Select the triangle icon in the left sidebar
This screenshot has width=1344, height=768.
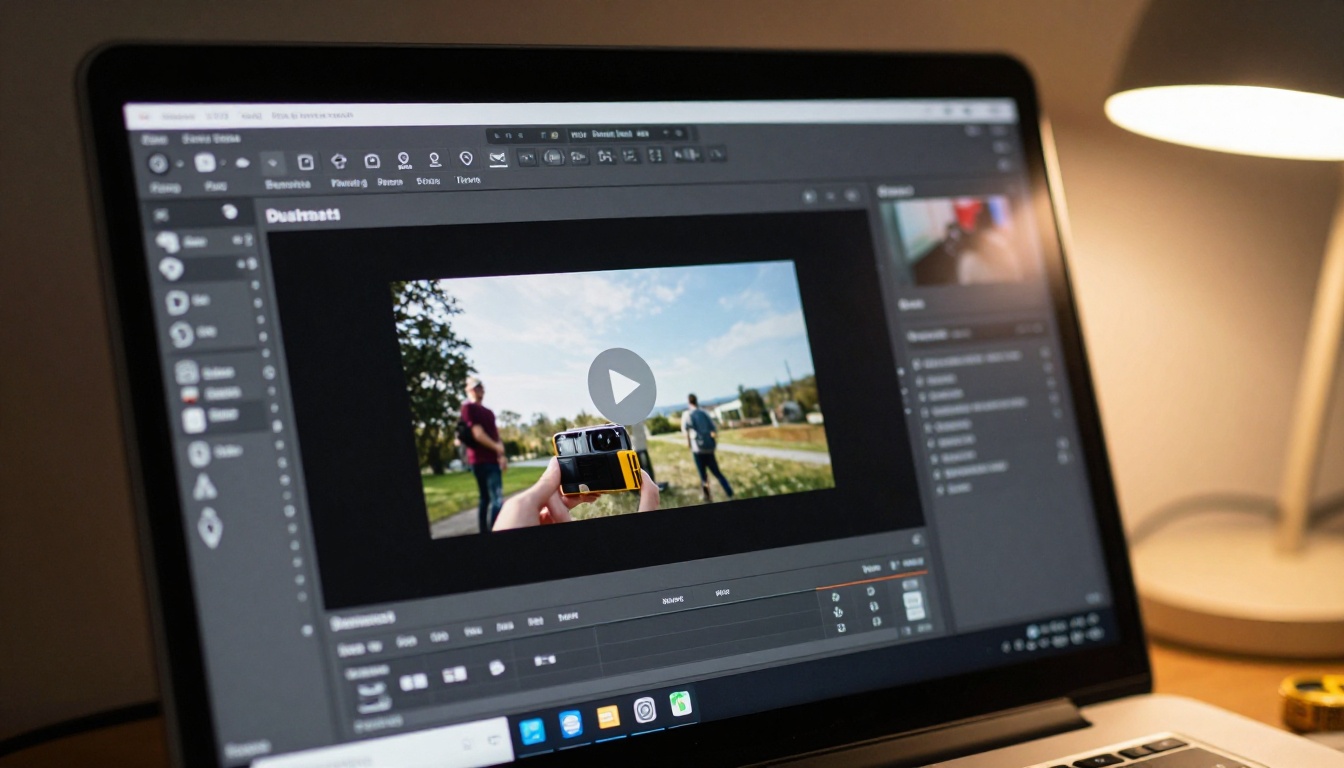click(x=204, y=486)
